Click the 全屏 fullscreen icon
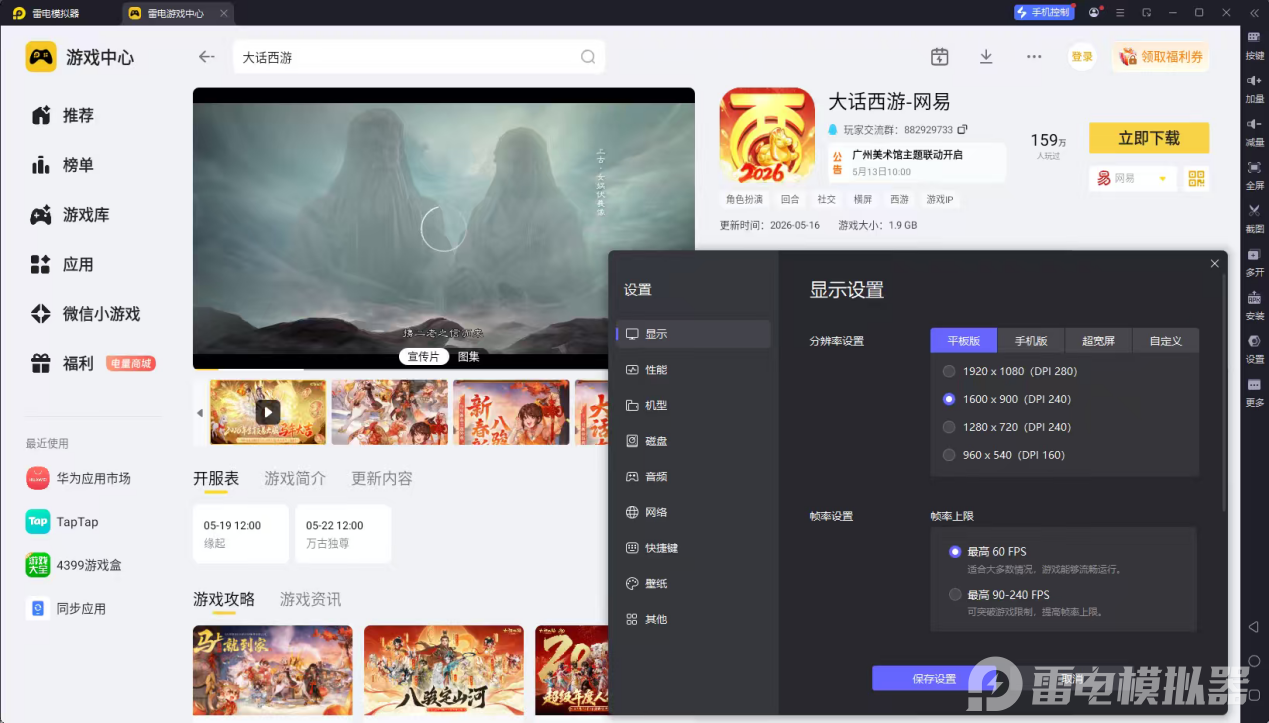1269x723 pixels. [x=1254, y=174]
